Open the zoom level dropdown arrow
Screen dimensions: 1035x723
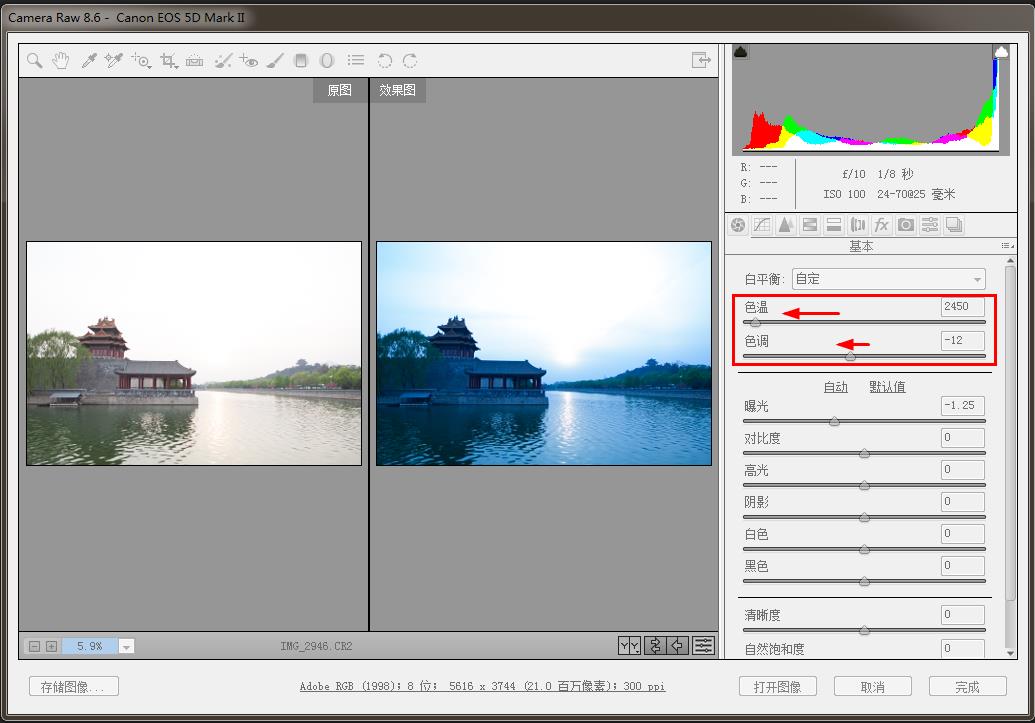[x=126, y=646]
